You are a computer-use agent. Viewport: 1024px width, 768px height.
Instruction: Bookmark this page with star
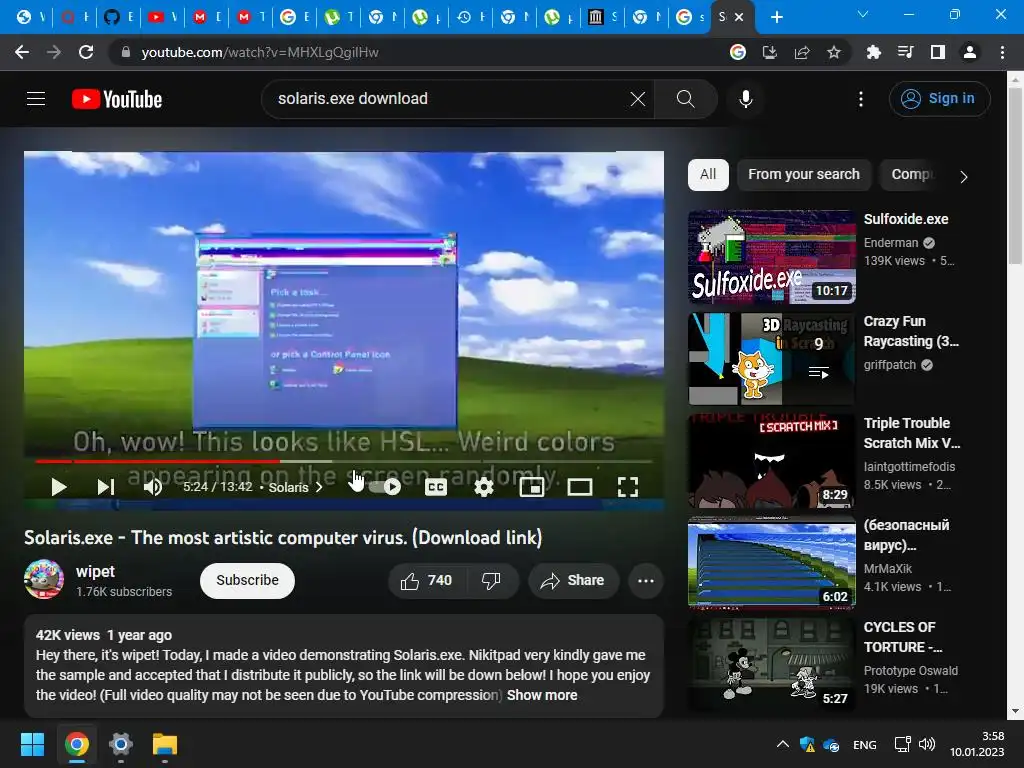point(834,52)
